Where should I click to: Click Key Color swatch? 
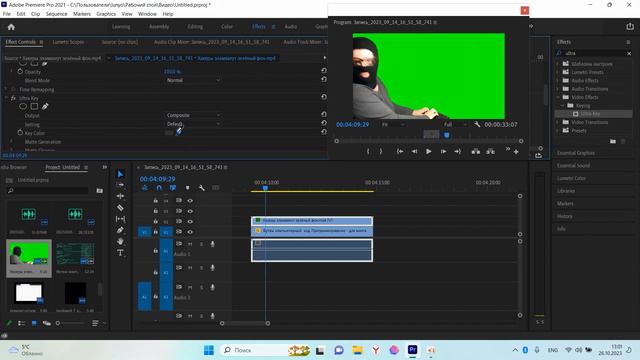169,133
